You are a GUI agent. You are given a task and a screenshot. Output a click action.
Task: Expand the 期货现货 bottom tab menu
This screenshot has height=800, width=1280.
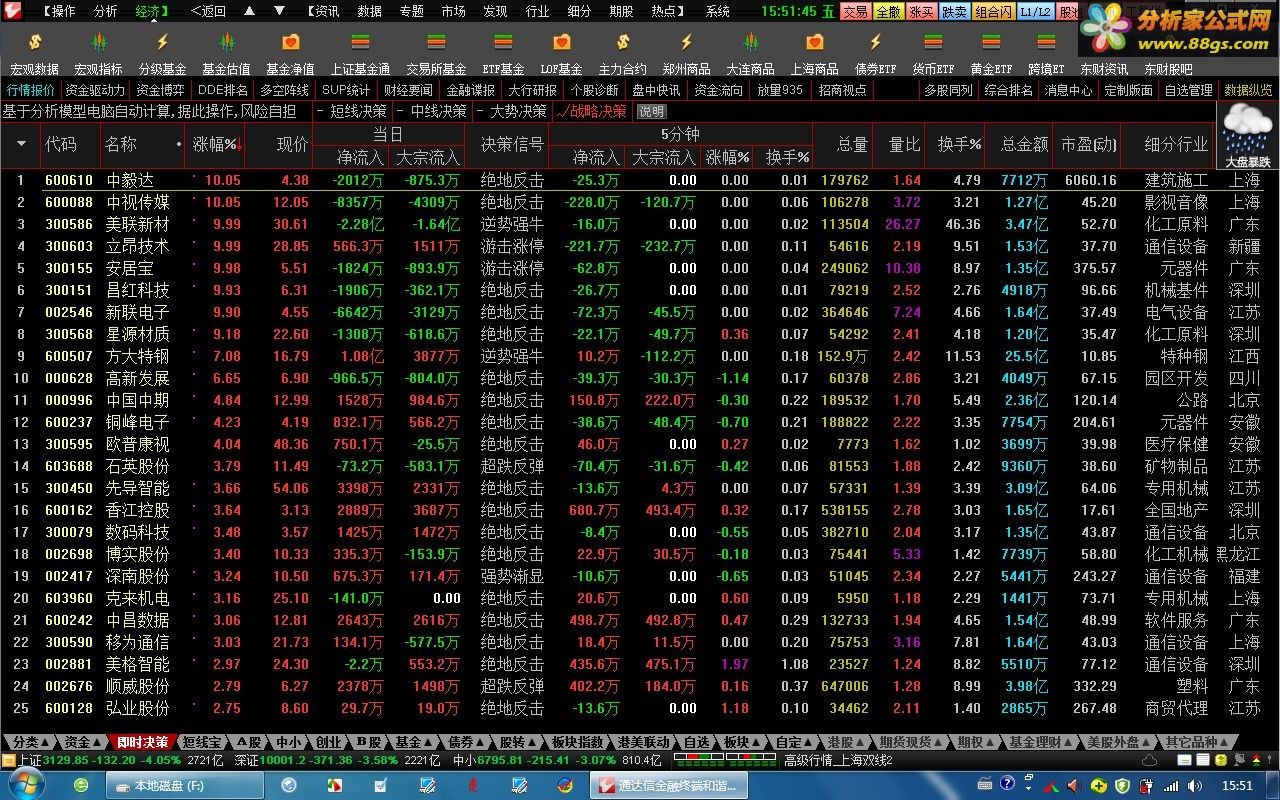click(910, 742)
